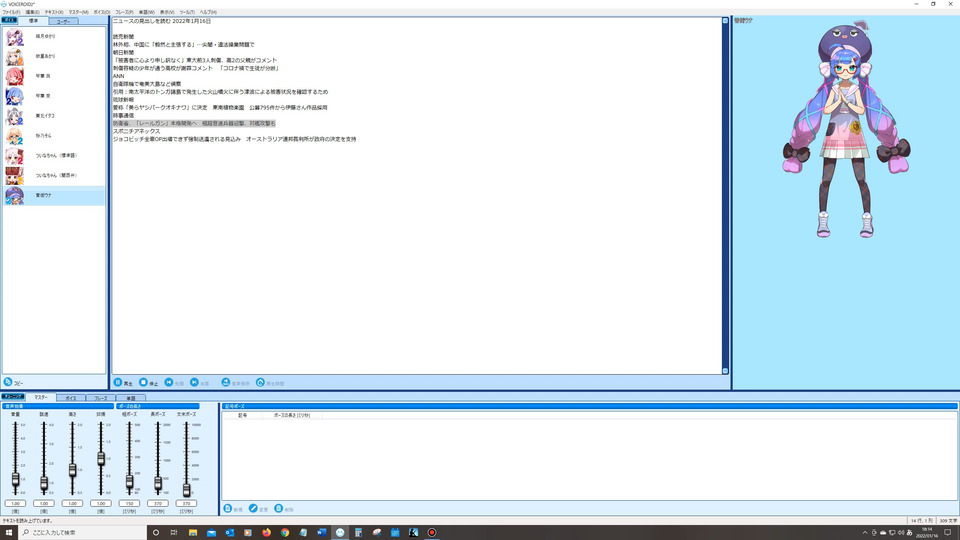The width and height of the screenshot is (960, 540).
Task: Open the ファイル(F) menu
Action: click(x=11, y=12)
